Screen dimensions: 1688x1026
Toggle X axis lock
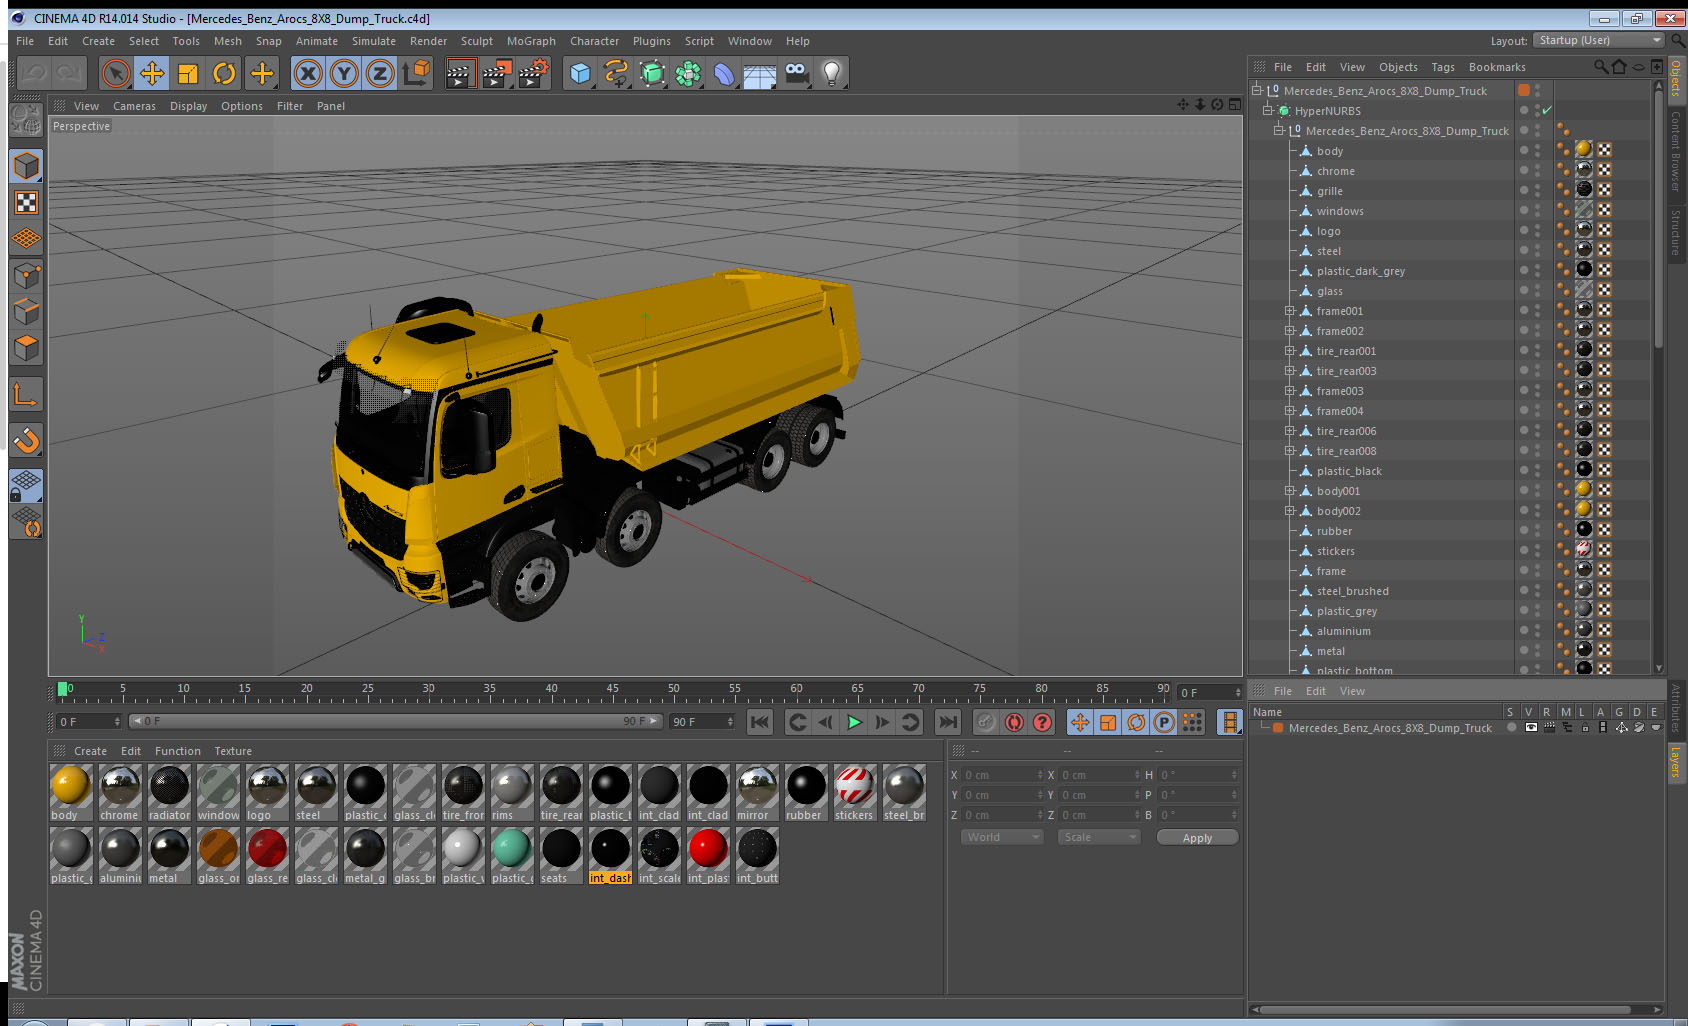click(308, 73)
